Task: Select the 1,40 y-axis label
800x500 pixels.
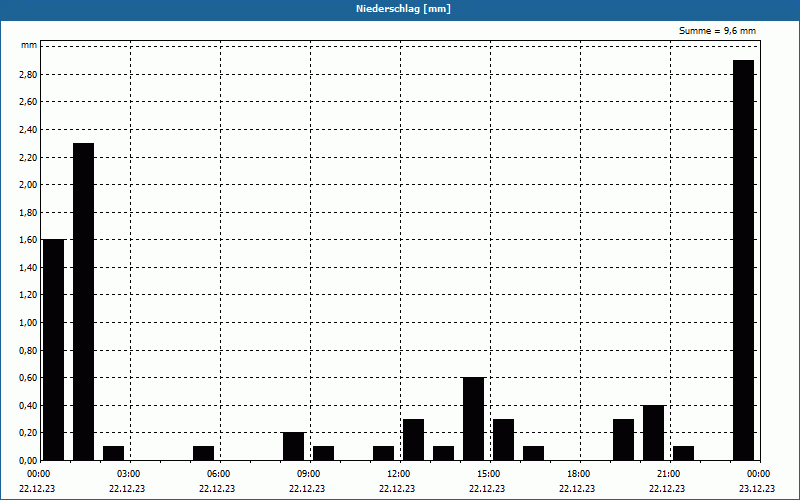Action: pyautogui.click(x=28, y=267)
